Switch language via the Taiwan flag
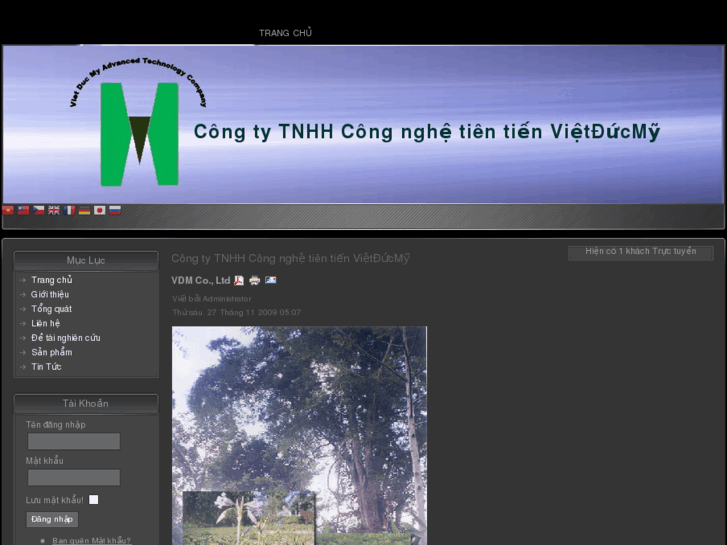 [23, 211]
